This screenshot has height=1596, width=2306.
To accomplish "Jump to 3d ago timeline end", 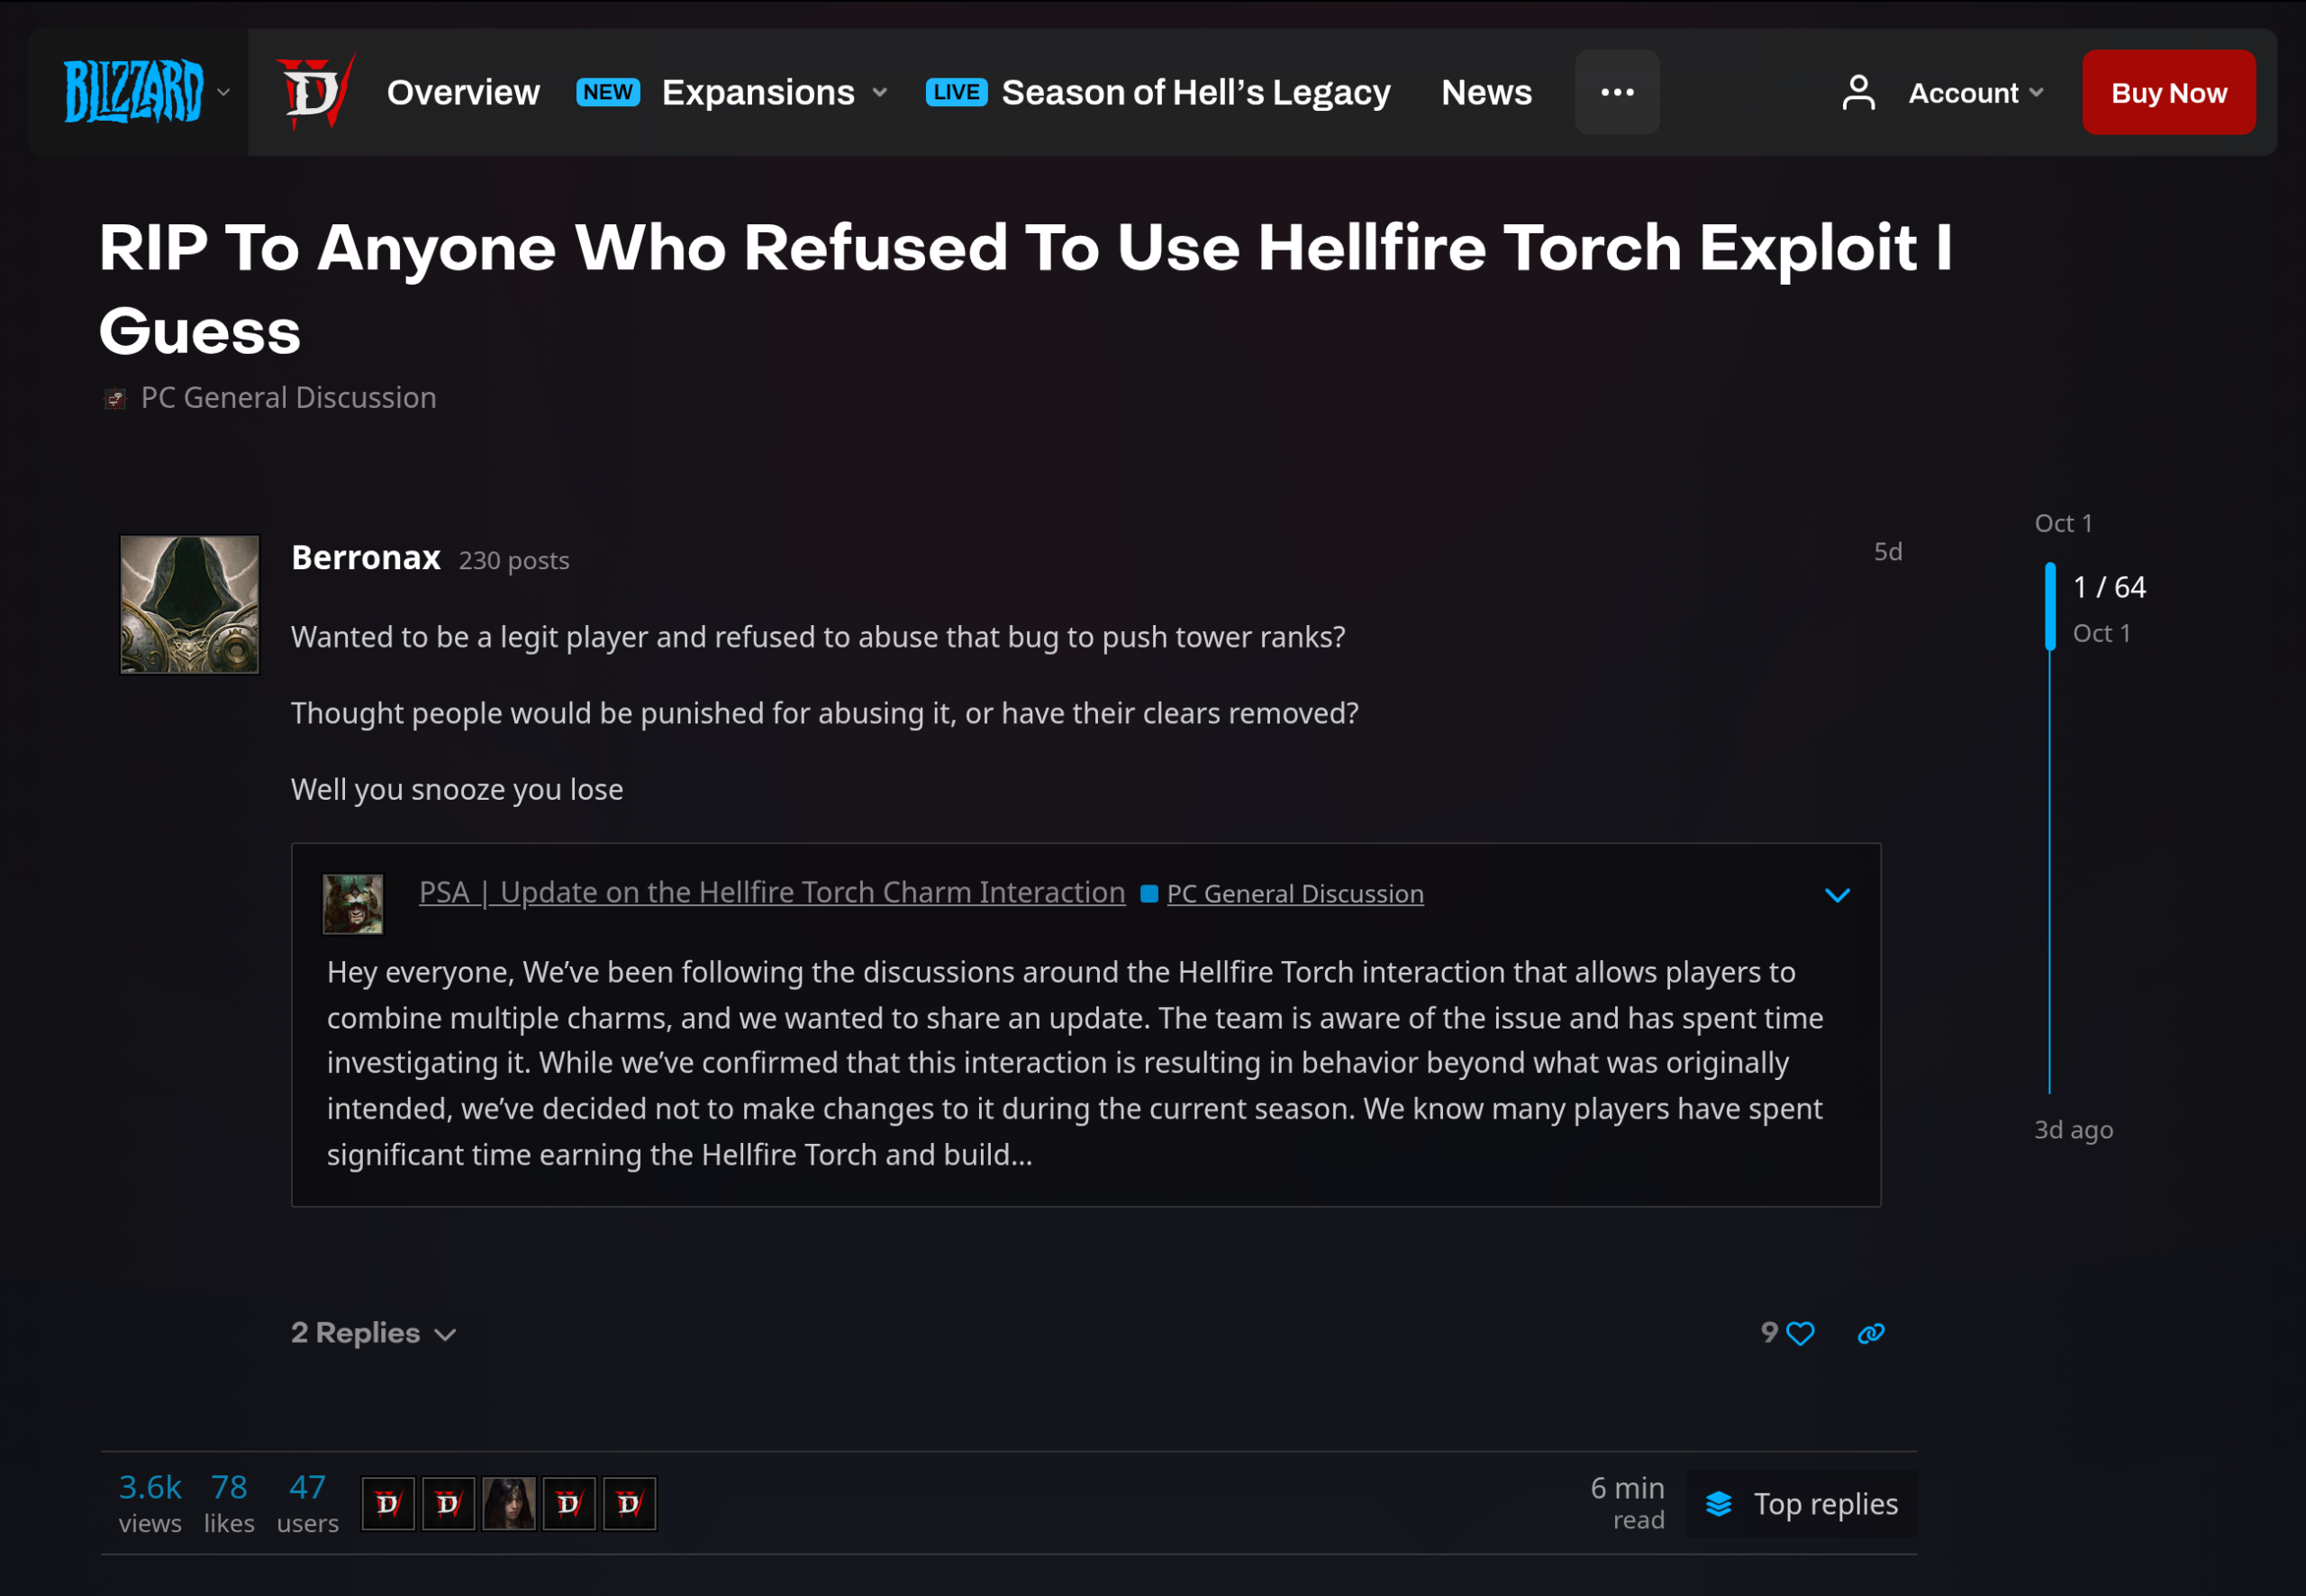I will click(x=2073, y=1130).
